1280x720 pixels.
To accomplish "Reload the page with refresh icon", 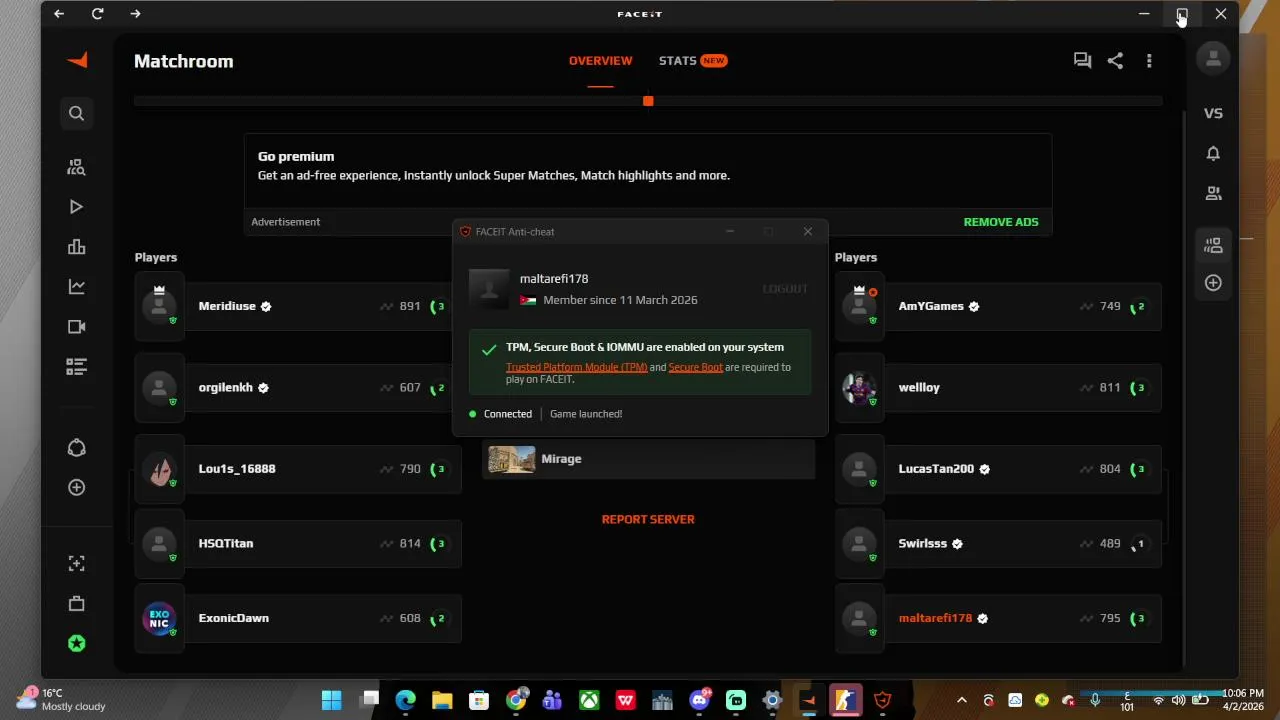I will tap(97, 14).
